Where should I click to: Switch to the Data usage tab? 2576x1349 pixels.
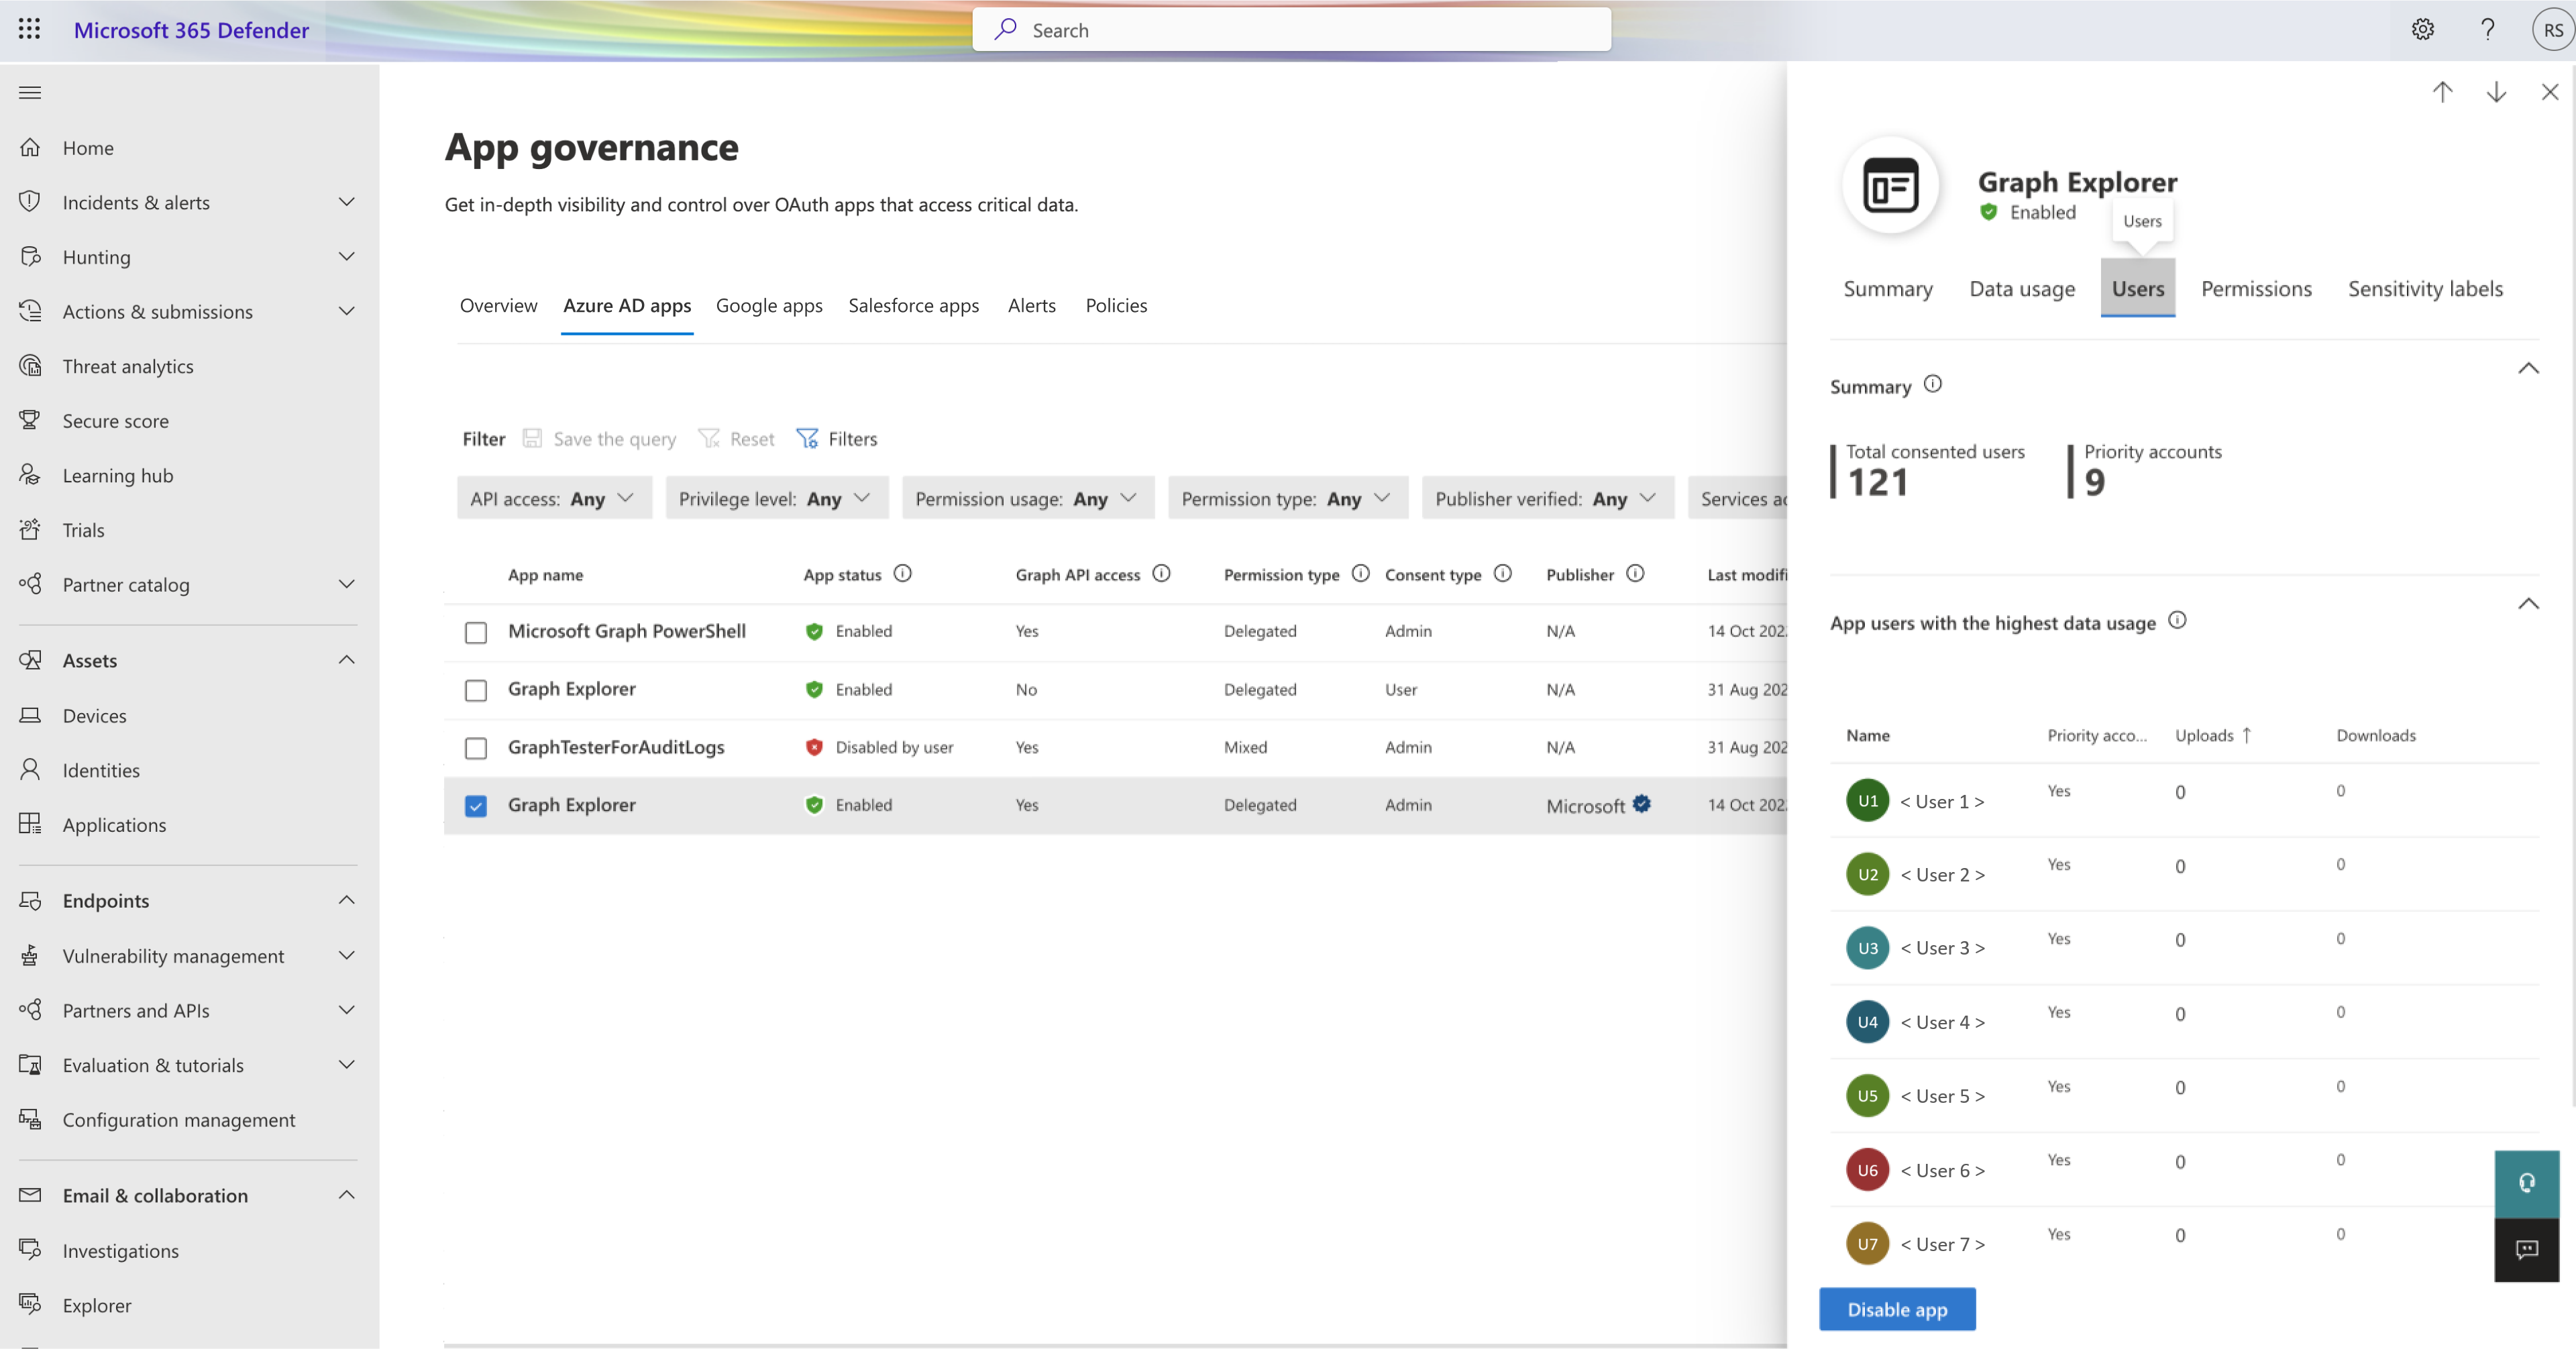point(2023,288)
